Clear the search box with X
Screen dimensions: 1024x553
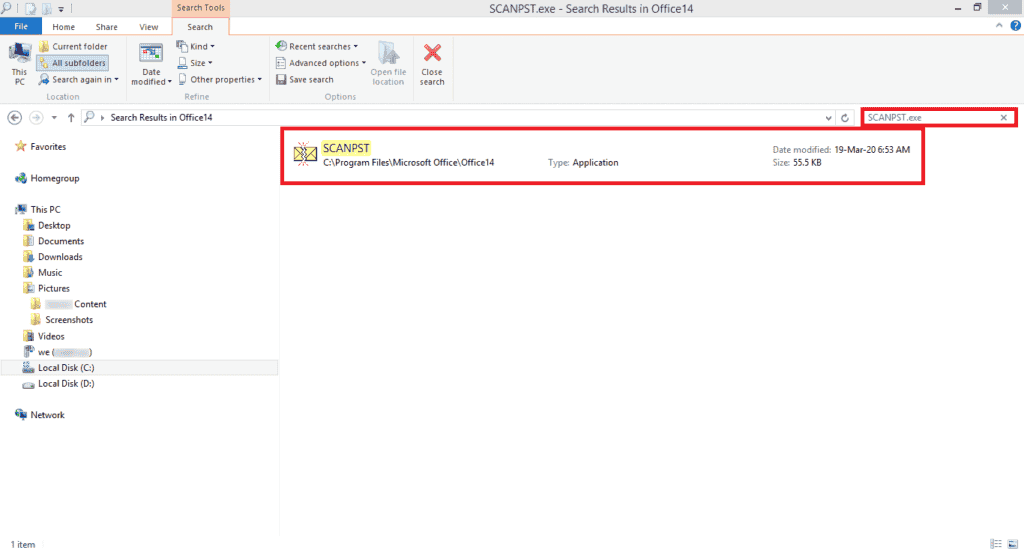click(x=1004, y=118)
